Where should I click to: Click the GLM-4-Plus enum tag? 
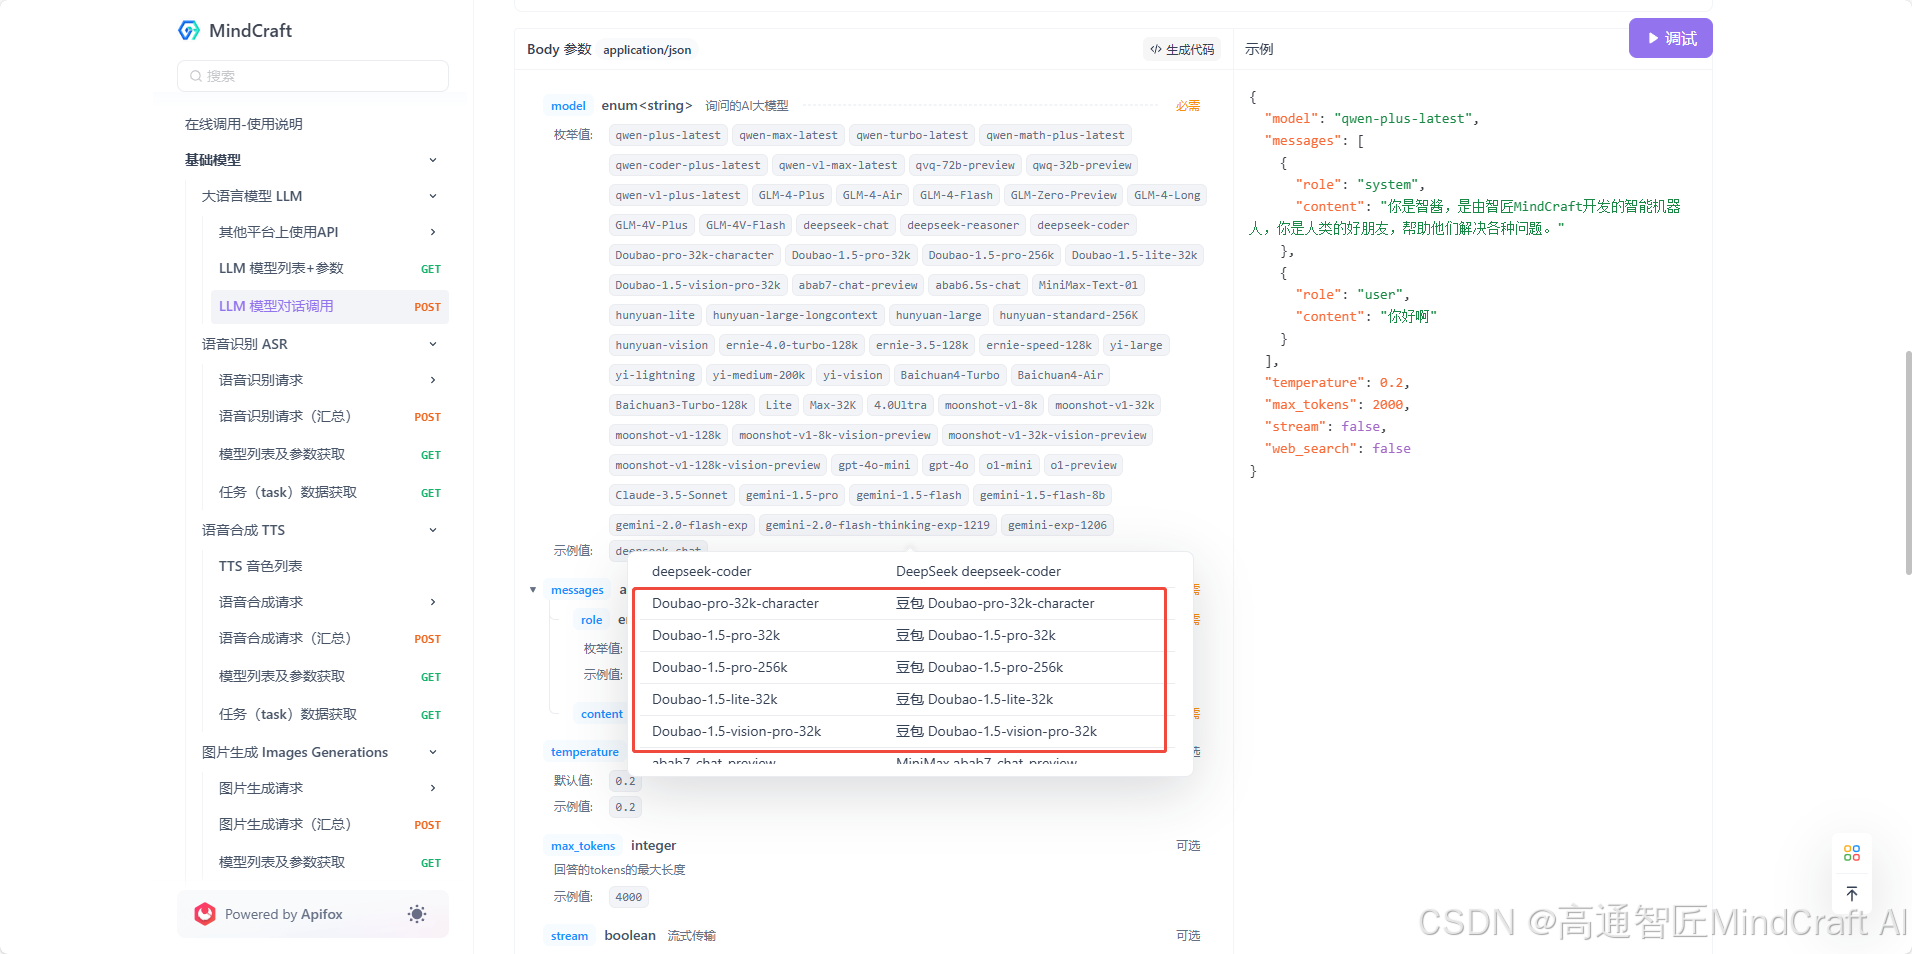(x=791, y=195)
